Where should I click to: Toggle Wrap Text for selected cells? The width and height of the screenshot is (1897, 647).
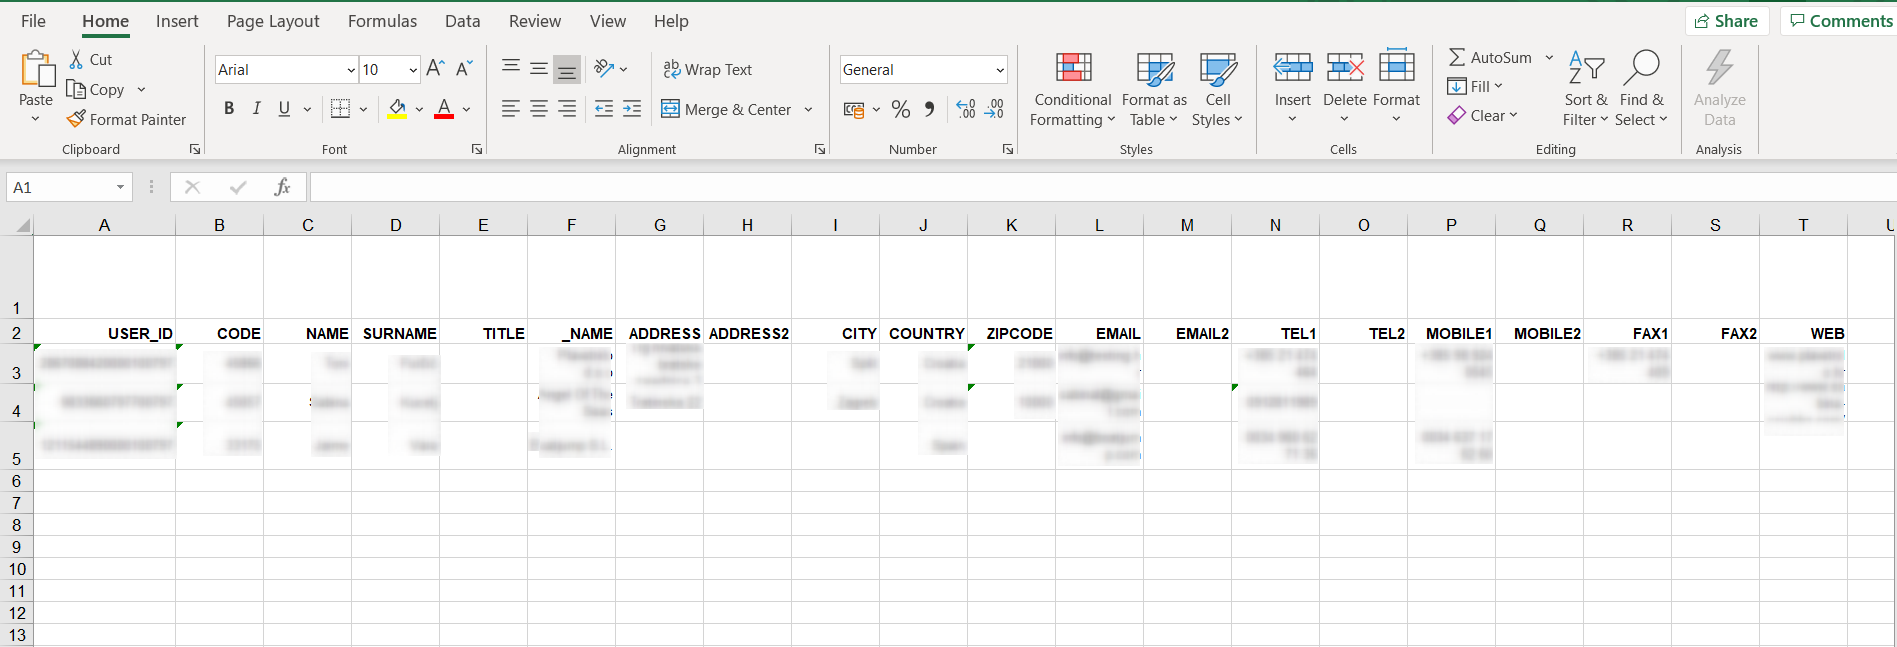(707, 69)
